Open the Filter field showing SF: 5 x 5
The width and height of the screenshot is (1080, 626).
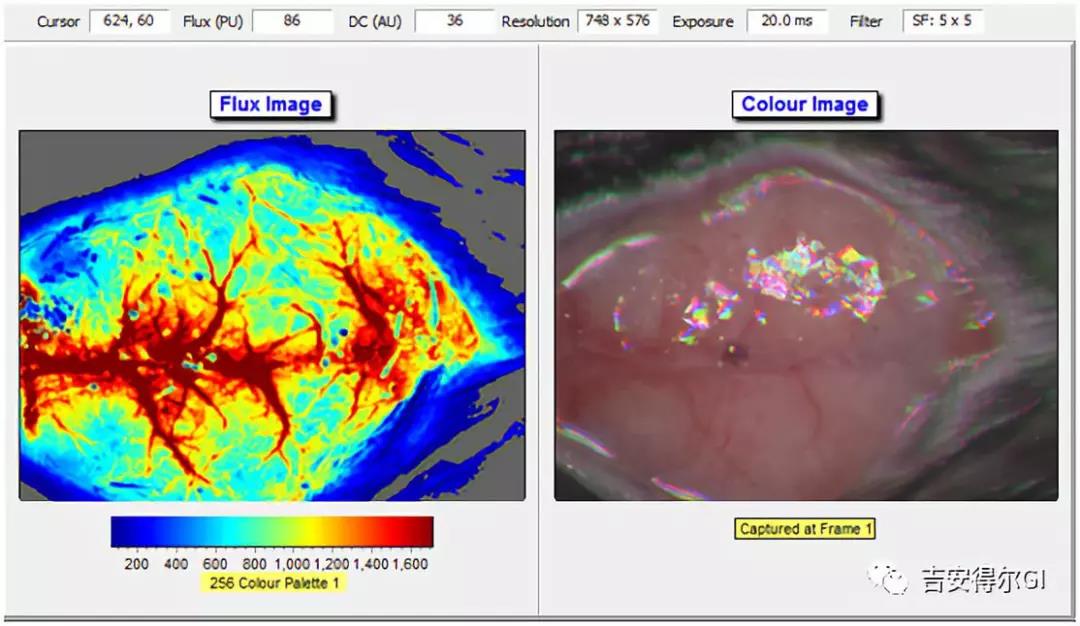tap(942, 20)
